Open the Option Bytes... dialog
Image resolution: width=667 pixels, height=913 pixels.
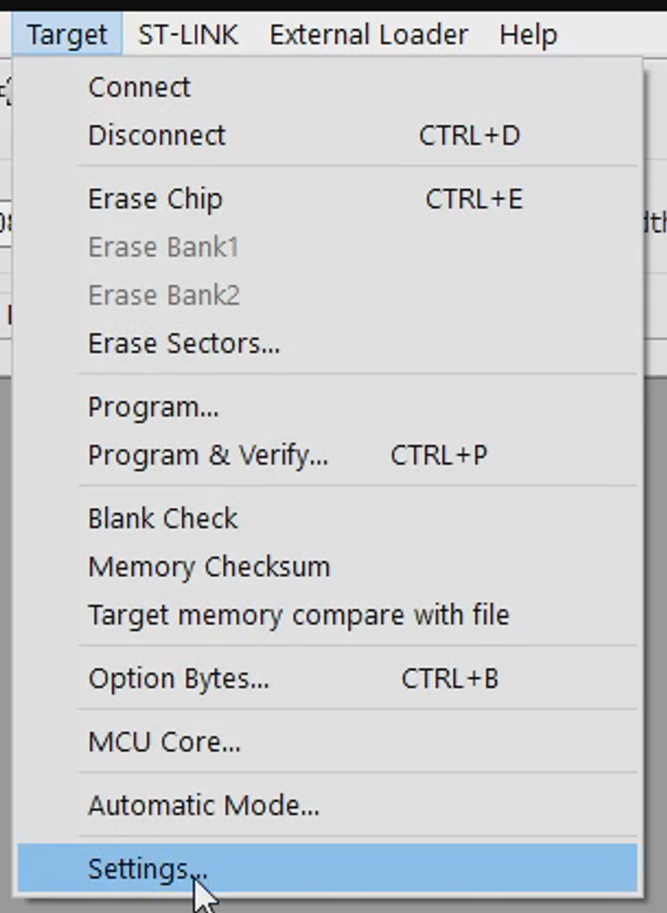(x=178, y=679)
